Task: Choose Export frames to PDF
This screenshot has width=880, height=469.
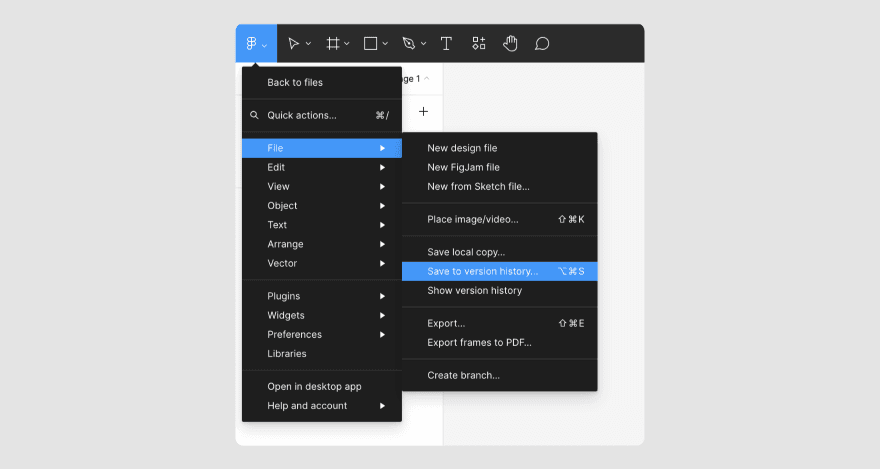Action: pos(499,342)
